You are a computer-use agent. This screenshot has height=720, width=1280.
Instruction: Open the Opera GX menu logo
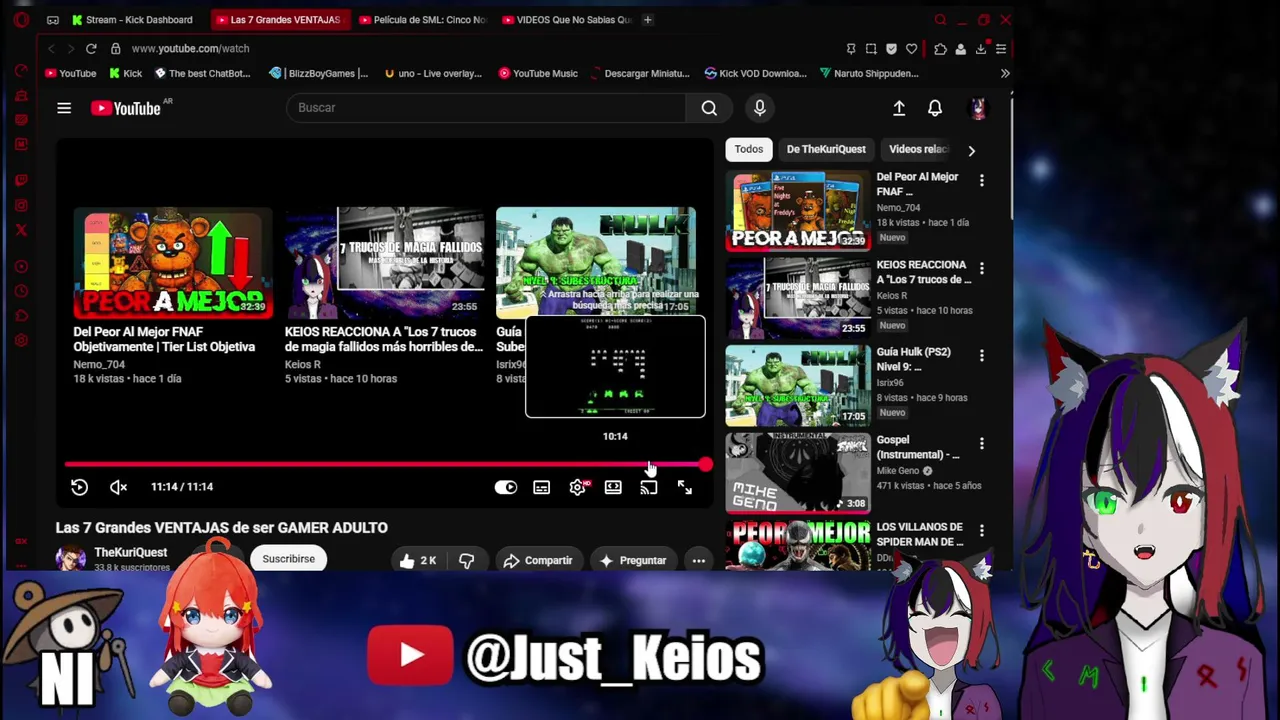tap(22, 20)
